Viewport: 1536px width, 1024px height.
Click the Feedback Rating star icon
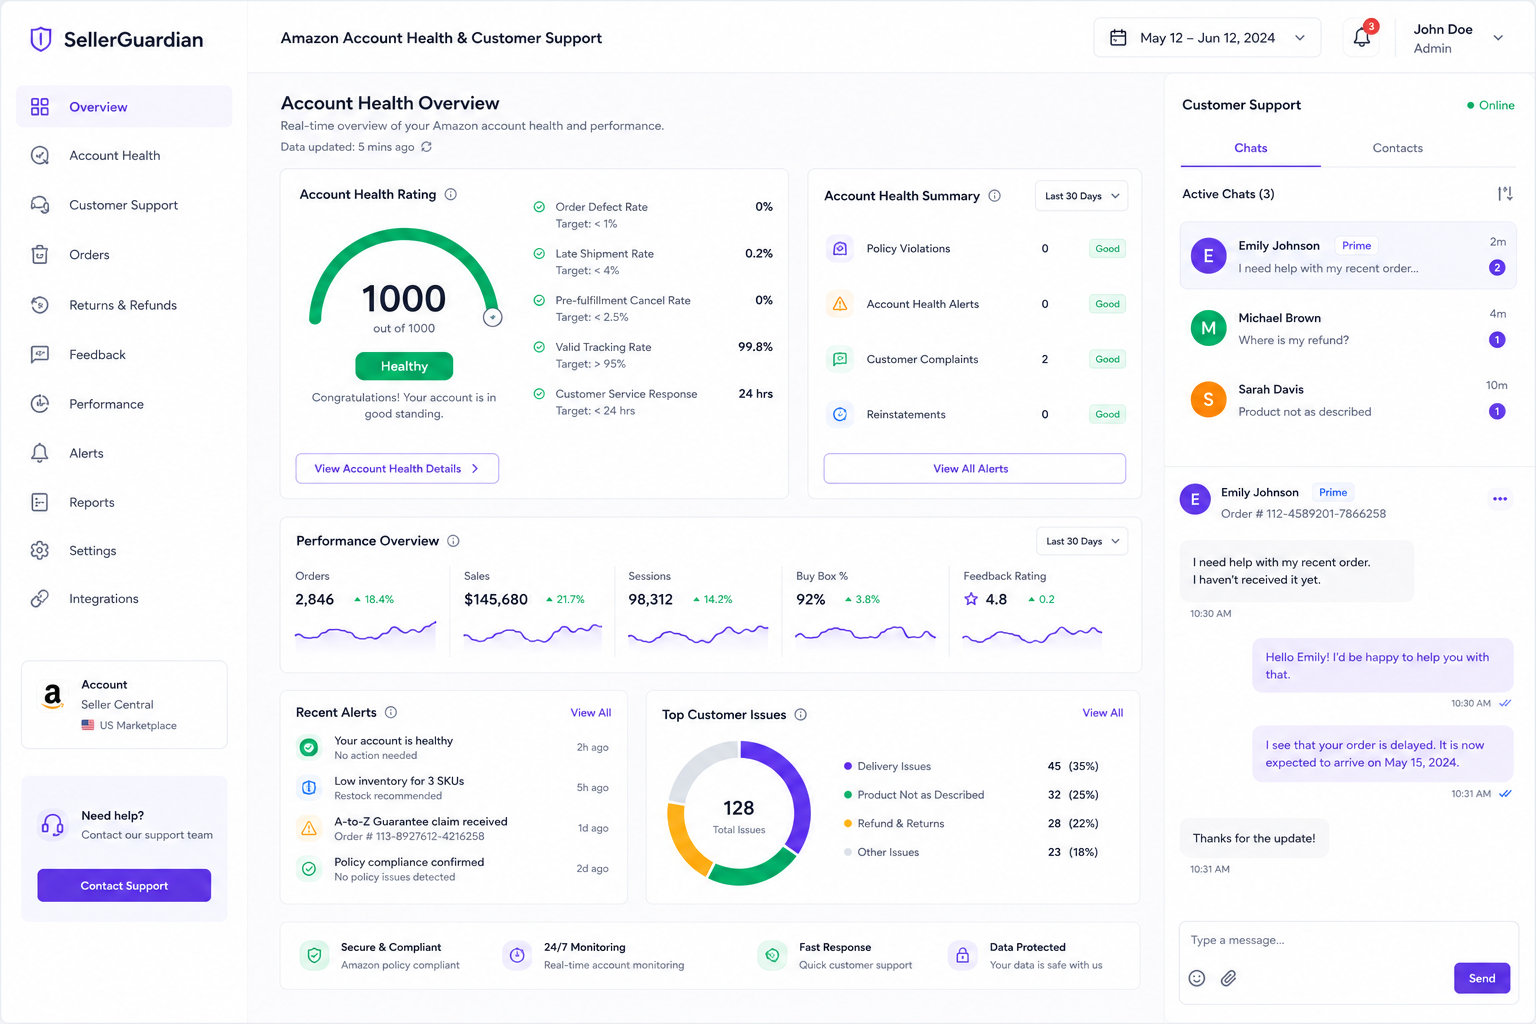pyautogui.click(x=971, y=599)
